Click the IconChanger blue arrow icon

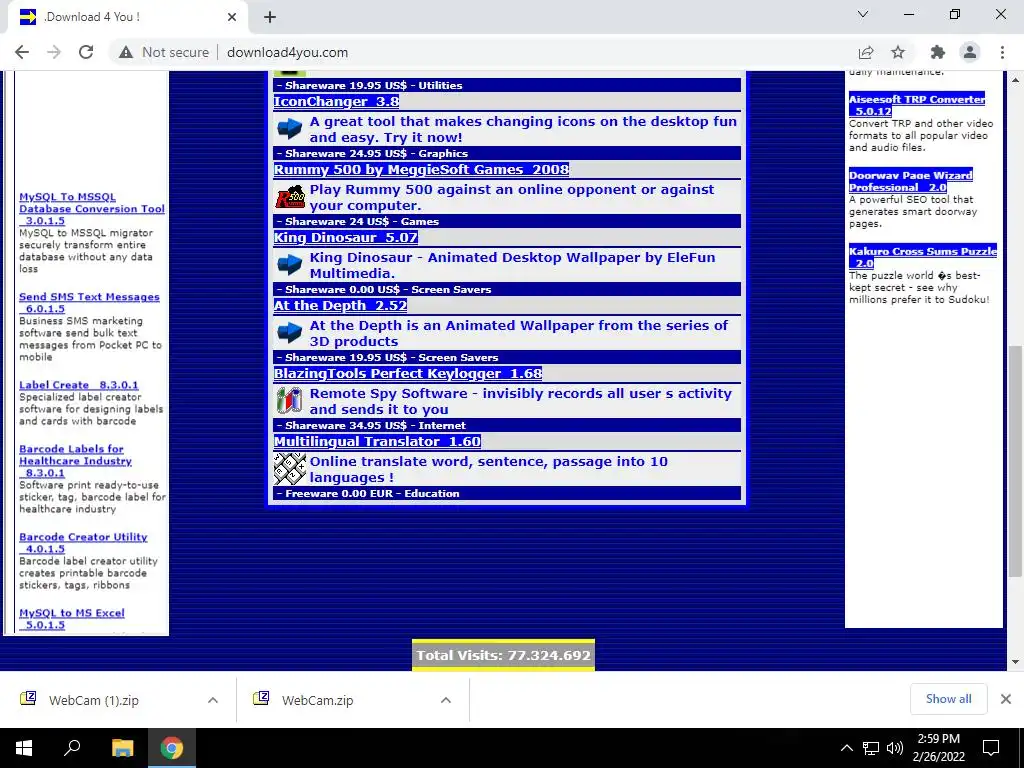tap(289, 129)
